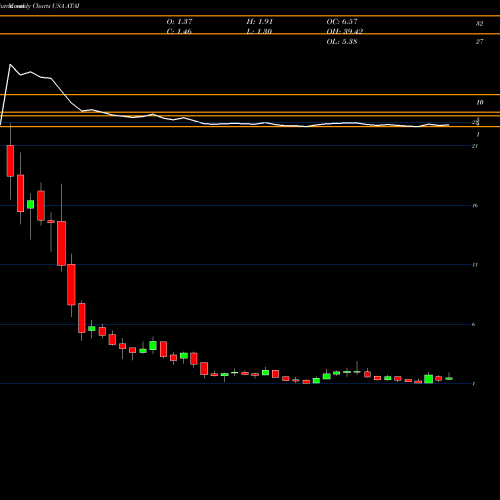Click the '6' candlestick axis label
500x500 pixels.
pos(473,324)
